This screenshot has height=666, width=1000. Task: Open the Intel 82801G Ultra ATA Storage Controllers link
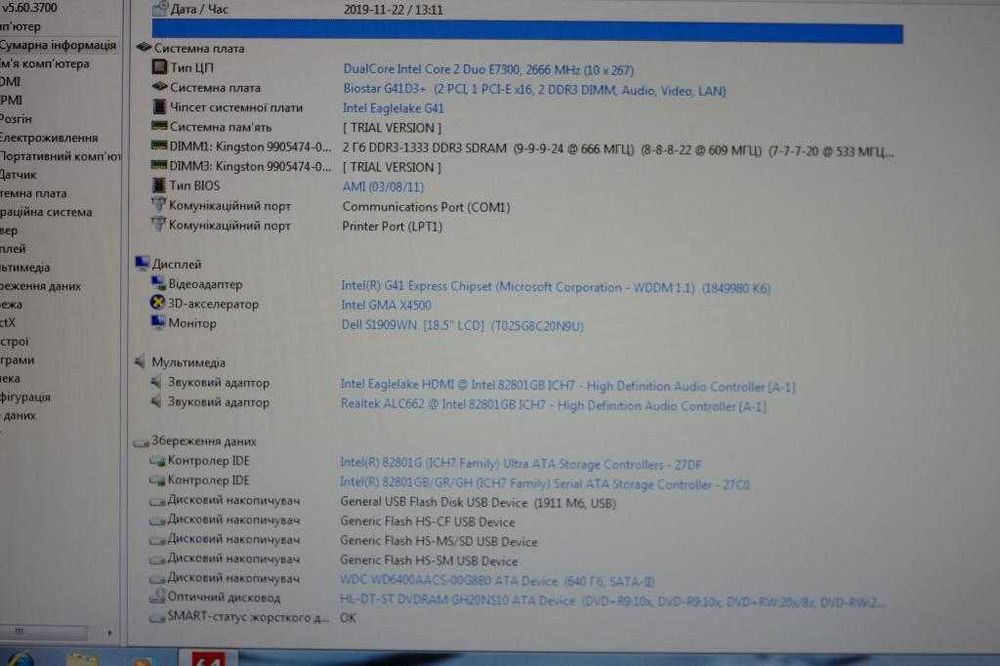pyautogui.click(x=520, y=464)
